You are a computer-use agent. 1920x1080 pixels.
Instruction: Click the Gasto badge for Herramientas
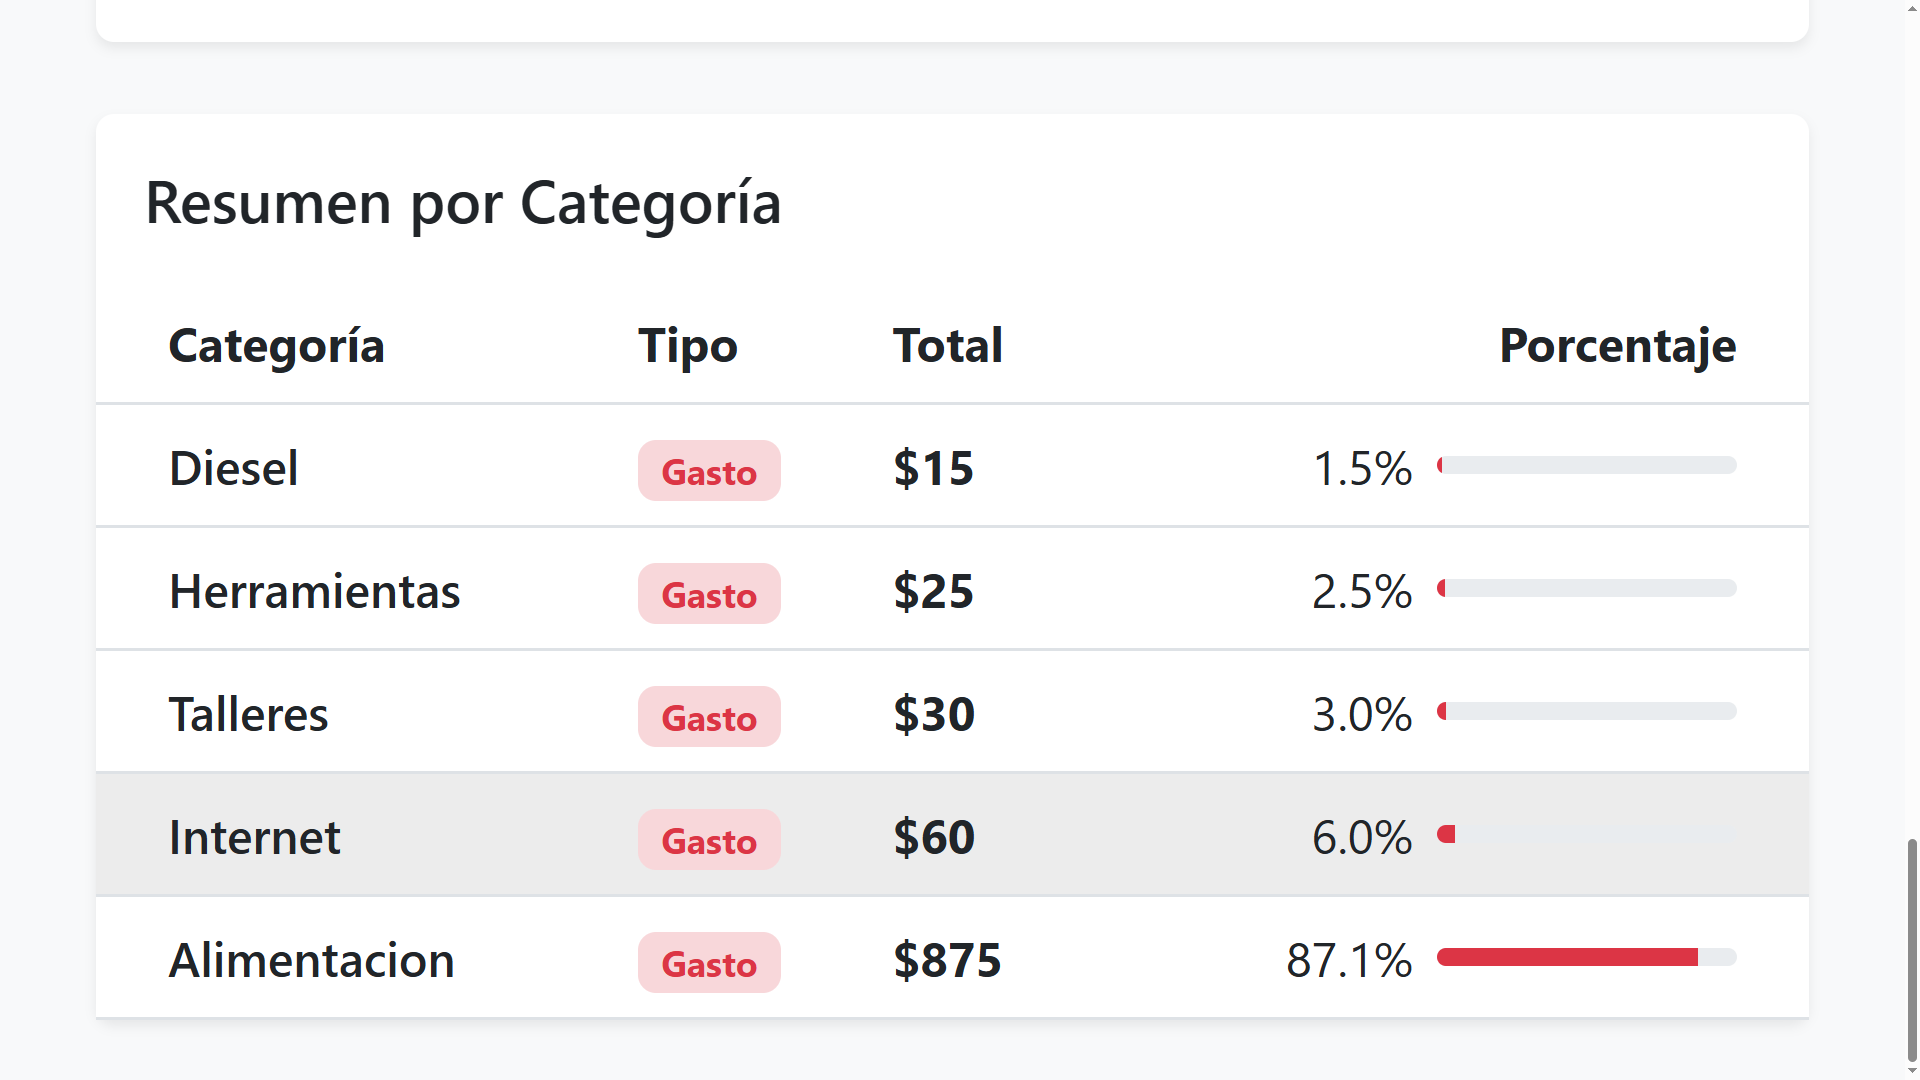point(709,594)
